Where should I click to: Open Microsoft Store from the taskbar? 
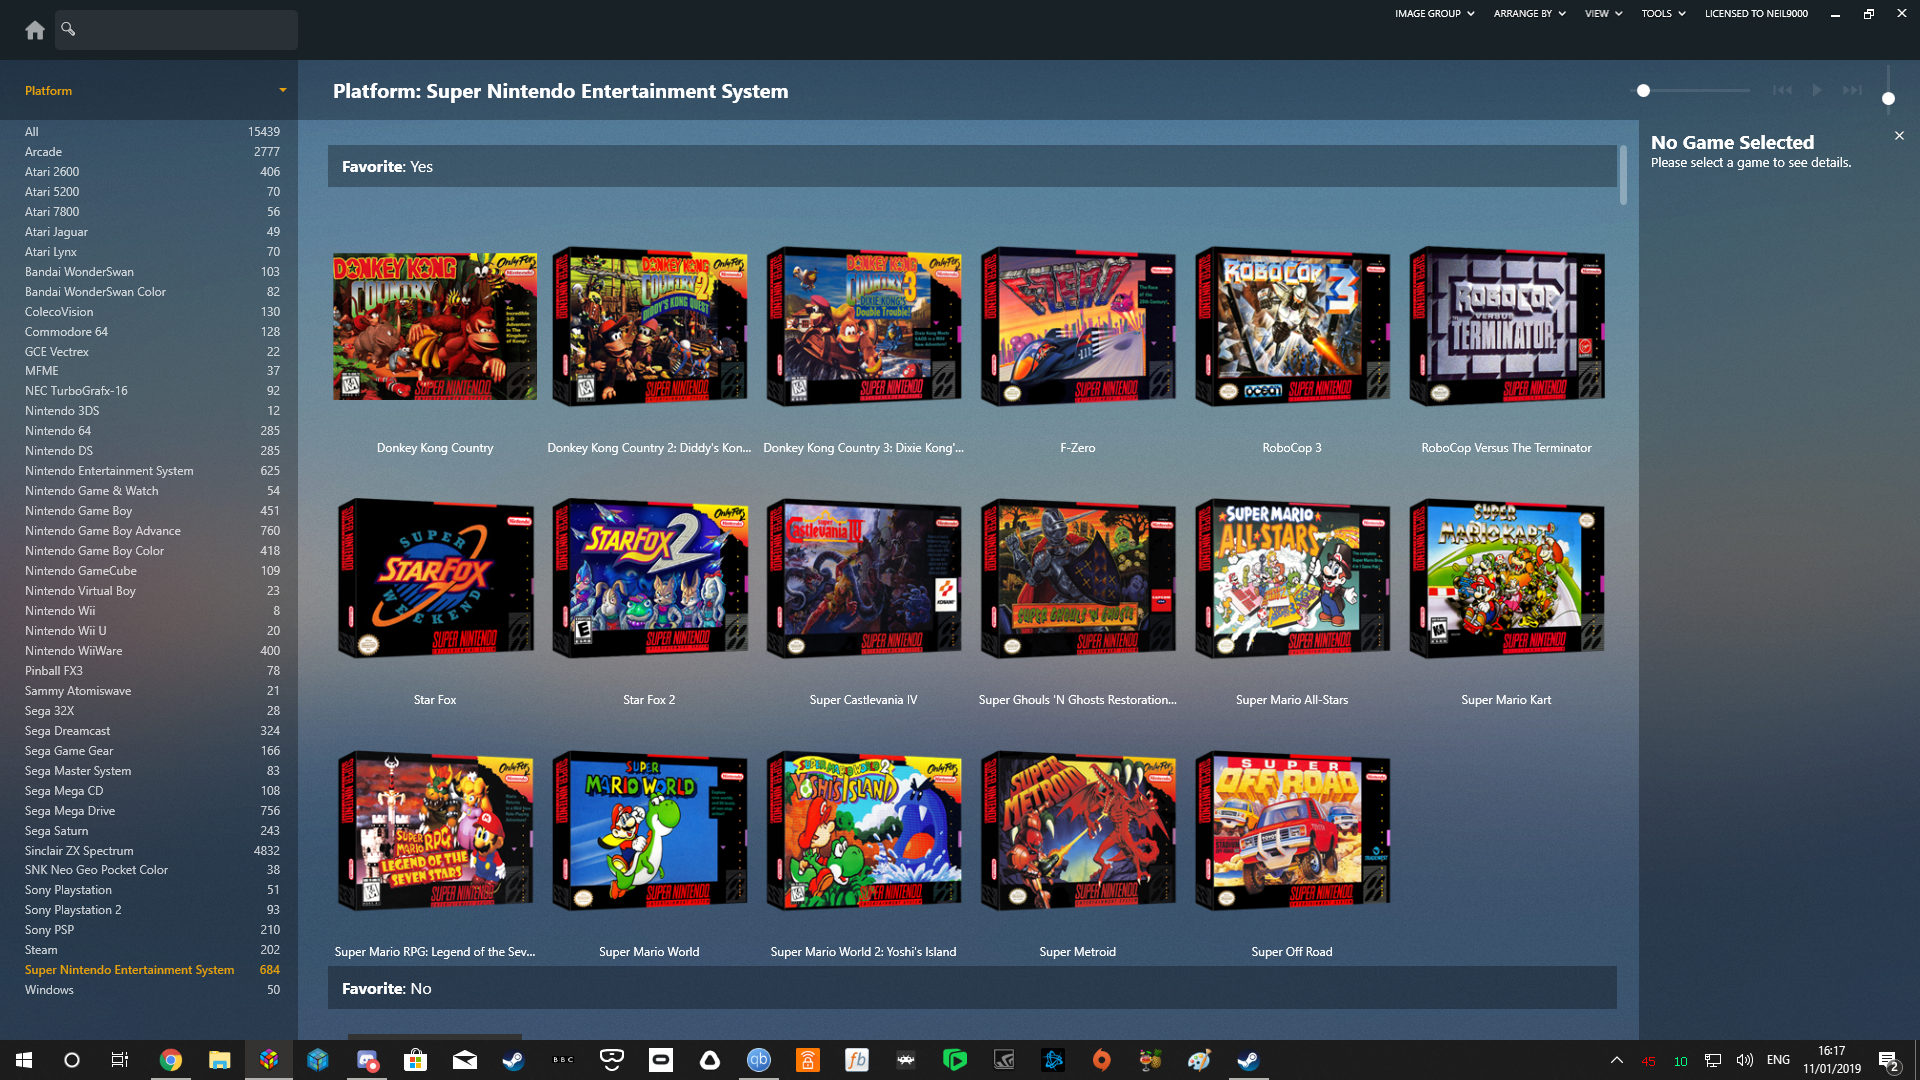(x=415, y=1060)
